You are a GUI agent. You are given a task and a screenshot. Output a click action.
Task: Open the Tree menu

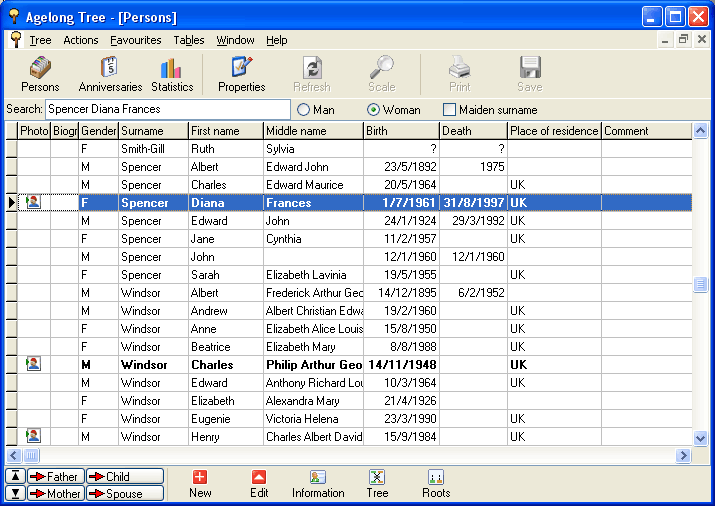pyautogui.click(x=40, y=40)
